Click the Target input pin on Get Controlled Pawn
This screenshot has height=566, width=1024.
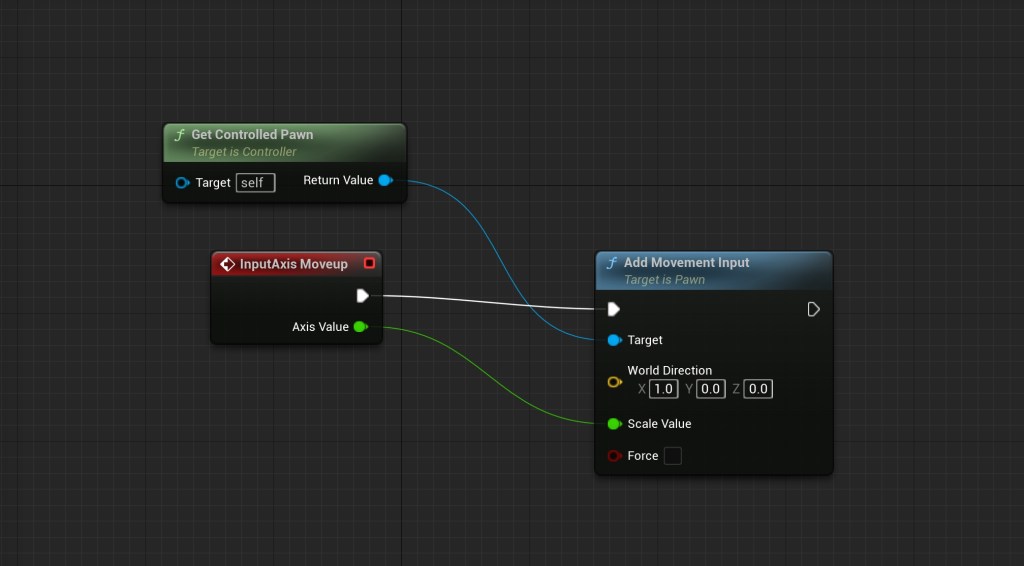182,183
